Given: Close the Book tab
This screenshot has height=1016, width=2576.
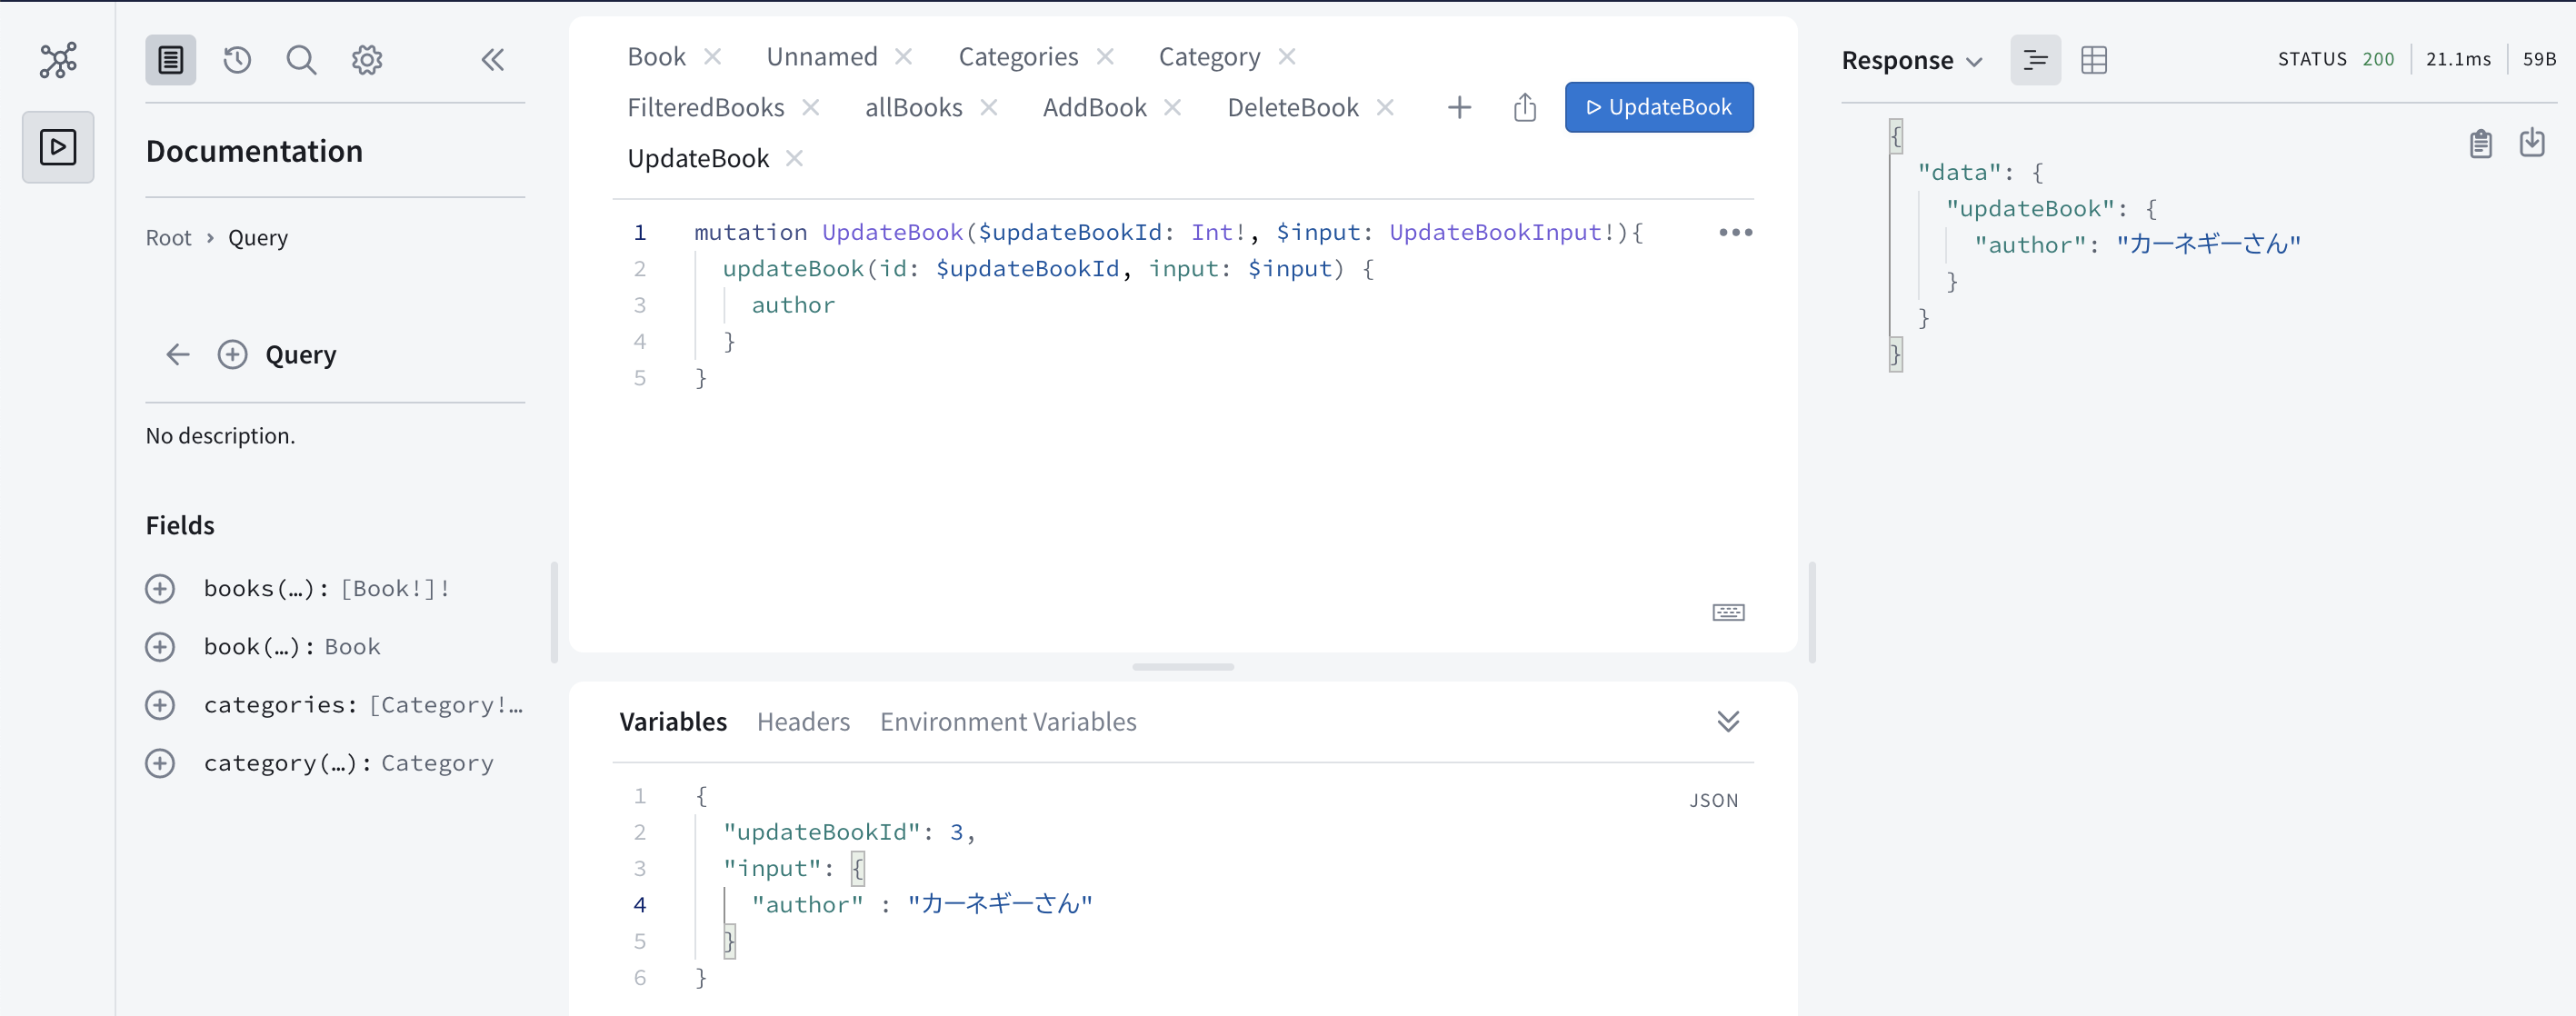Looking at the screenshot, I should pos(712,56).
